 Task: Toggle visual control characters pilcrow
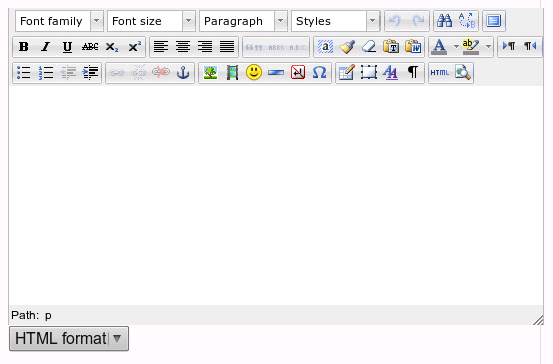coord(413,73)
